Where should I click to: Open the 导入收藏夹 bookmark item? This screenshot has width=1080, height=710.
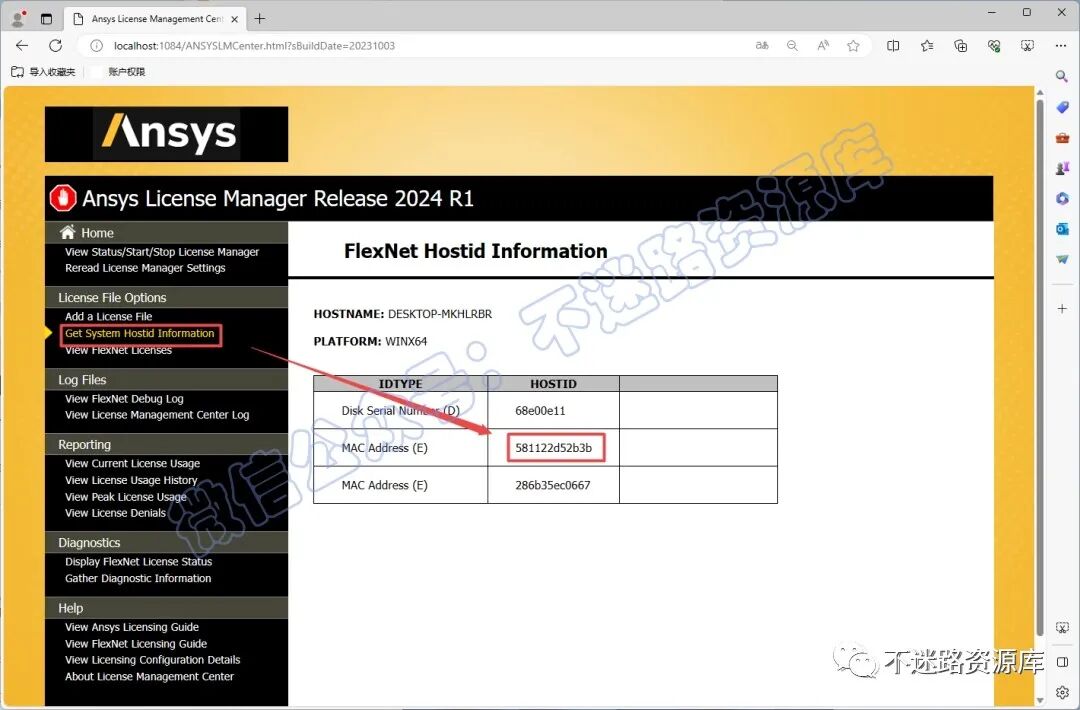point(43,72)
